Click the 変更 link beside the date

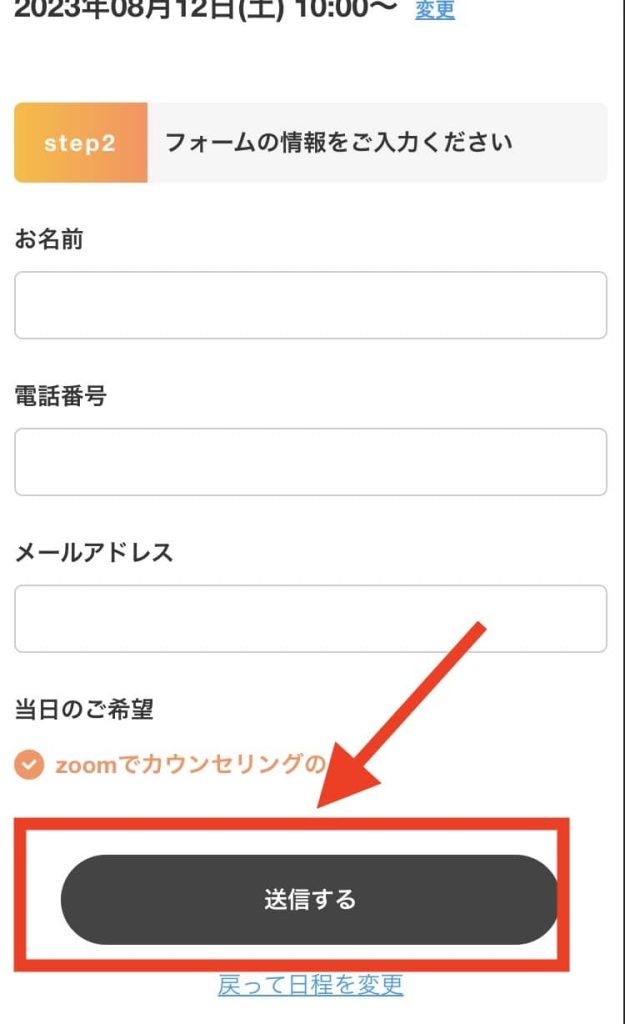click(435, 11)
